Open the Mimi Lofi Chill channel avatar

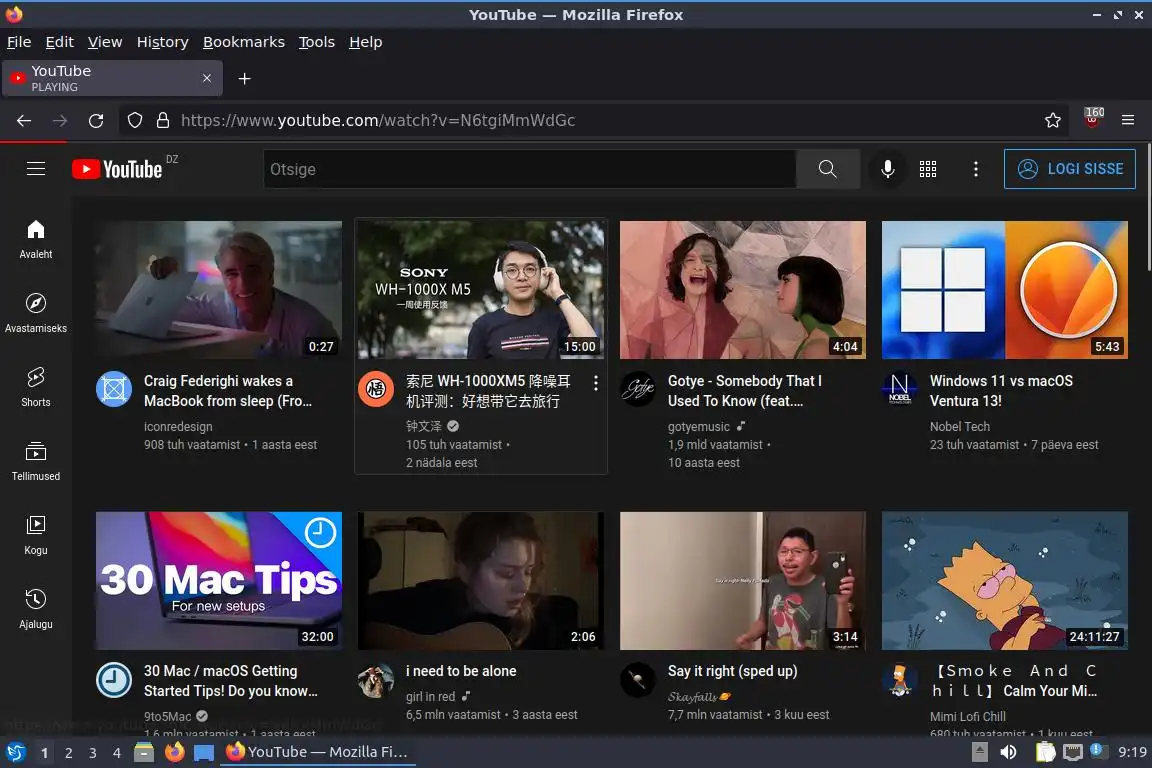[899, 680]
